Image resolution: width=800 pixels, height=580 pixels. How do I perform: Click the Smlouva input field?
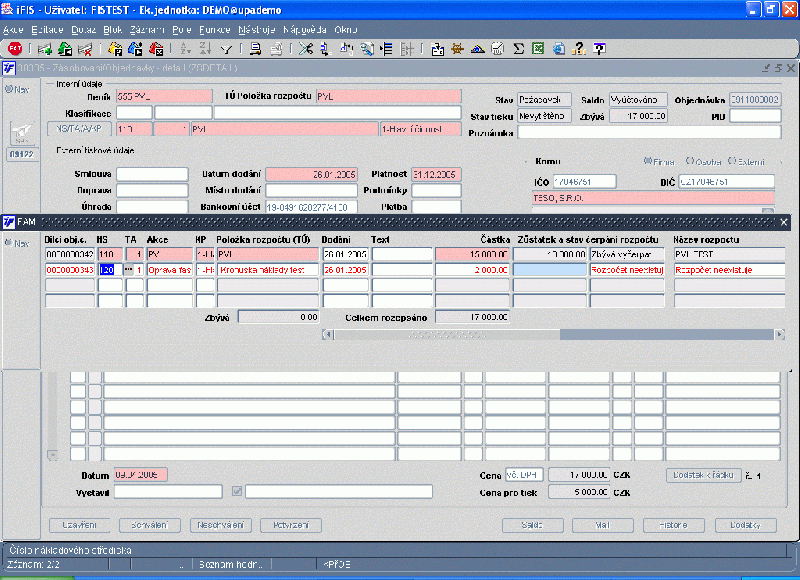pyautogui.click(x=152, y=174)
